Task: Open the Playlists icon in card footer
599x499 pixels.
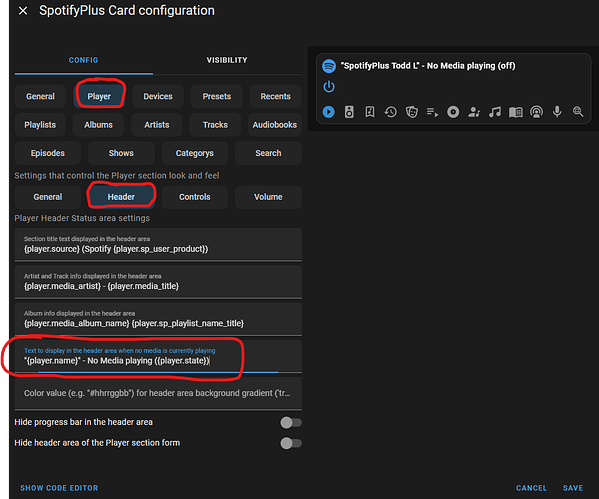Action: [432, 112]
